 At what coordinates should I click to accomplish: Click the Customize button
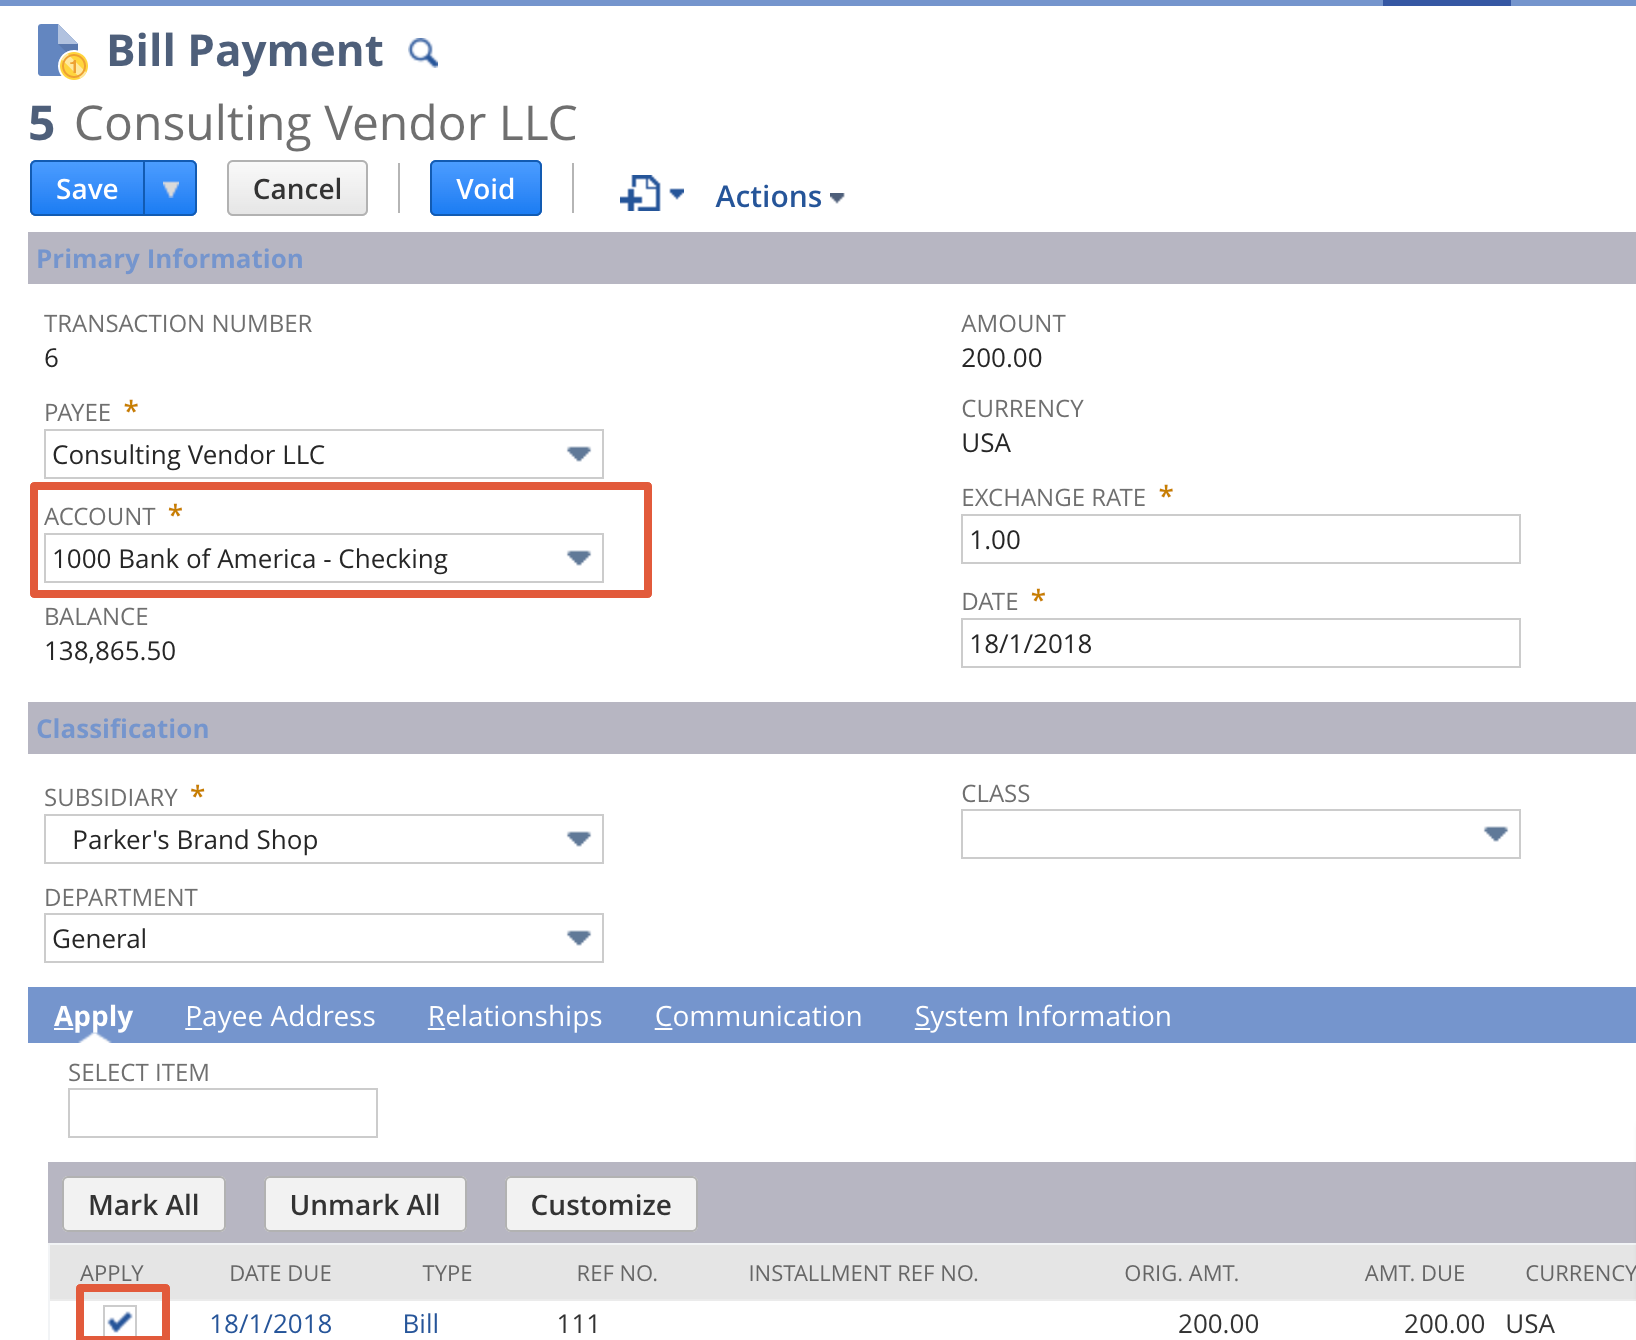tap(601, 1204)
